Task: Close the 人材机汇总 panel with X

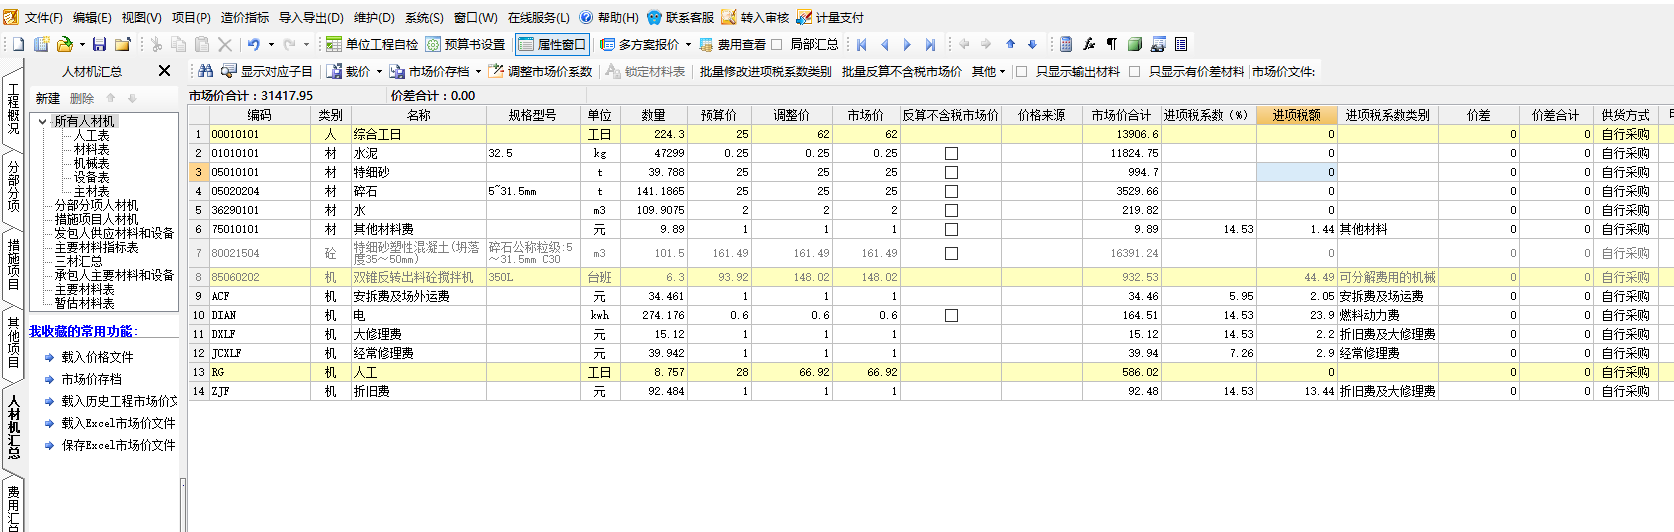Action: pyautogui.click(x=164, y=71)
